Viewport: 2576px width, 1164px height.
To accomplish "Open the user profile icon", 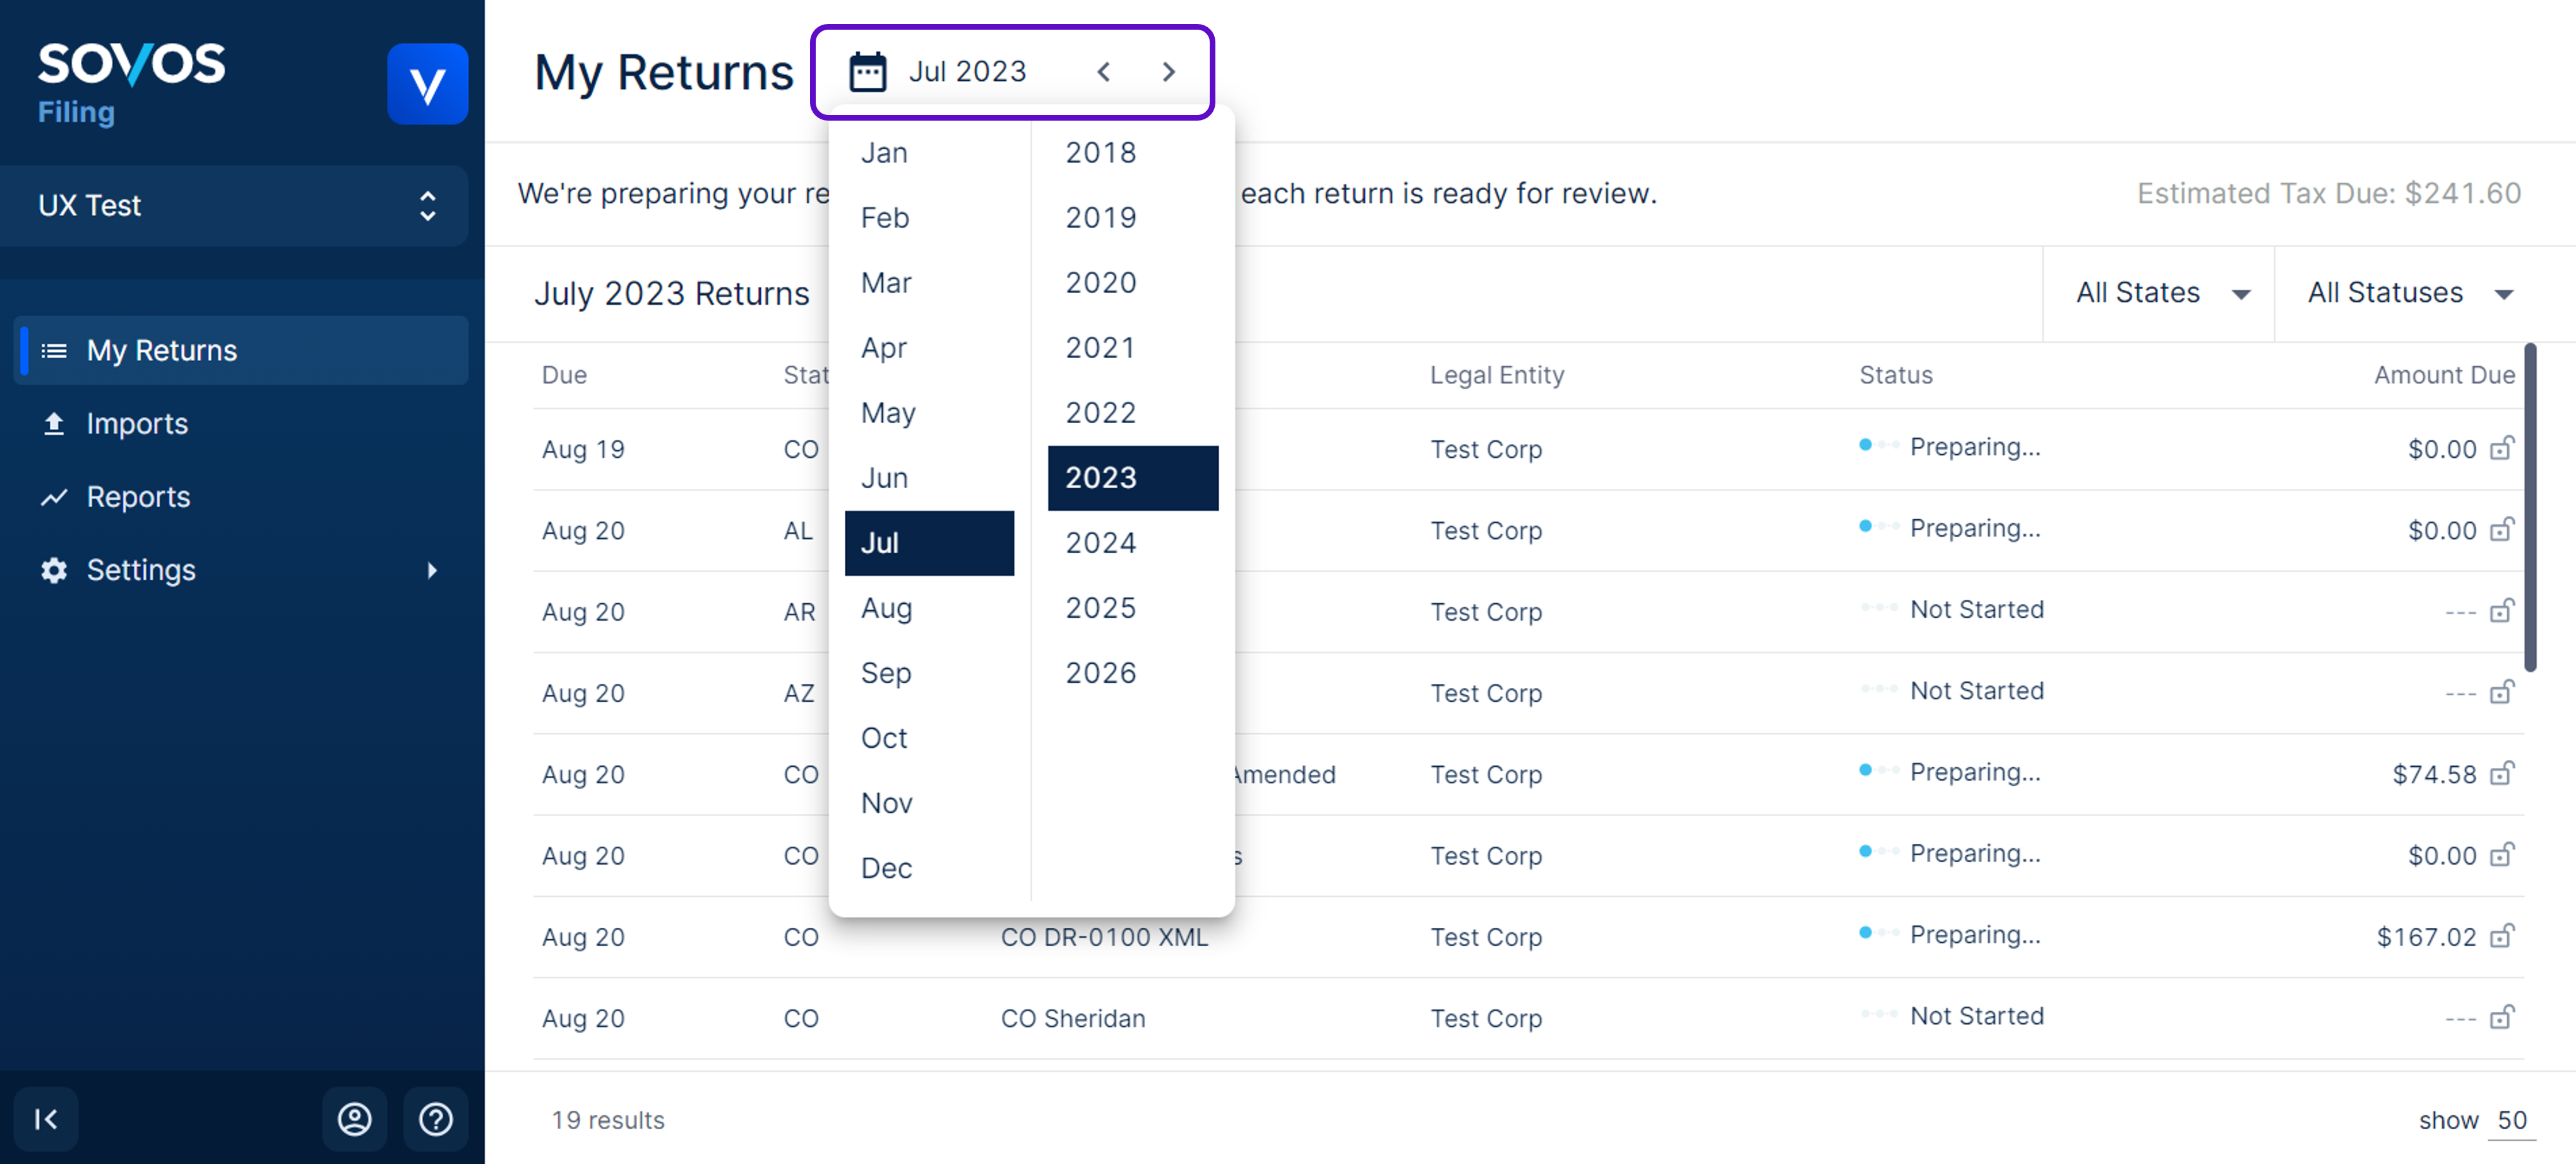I will (354, 1118).
